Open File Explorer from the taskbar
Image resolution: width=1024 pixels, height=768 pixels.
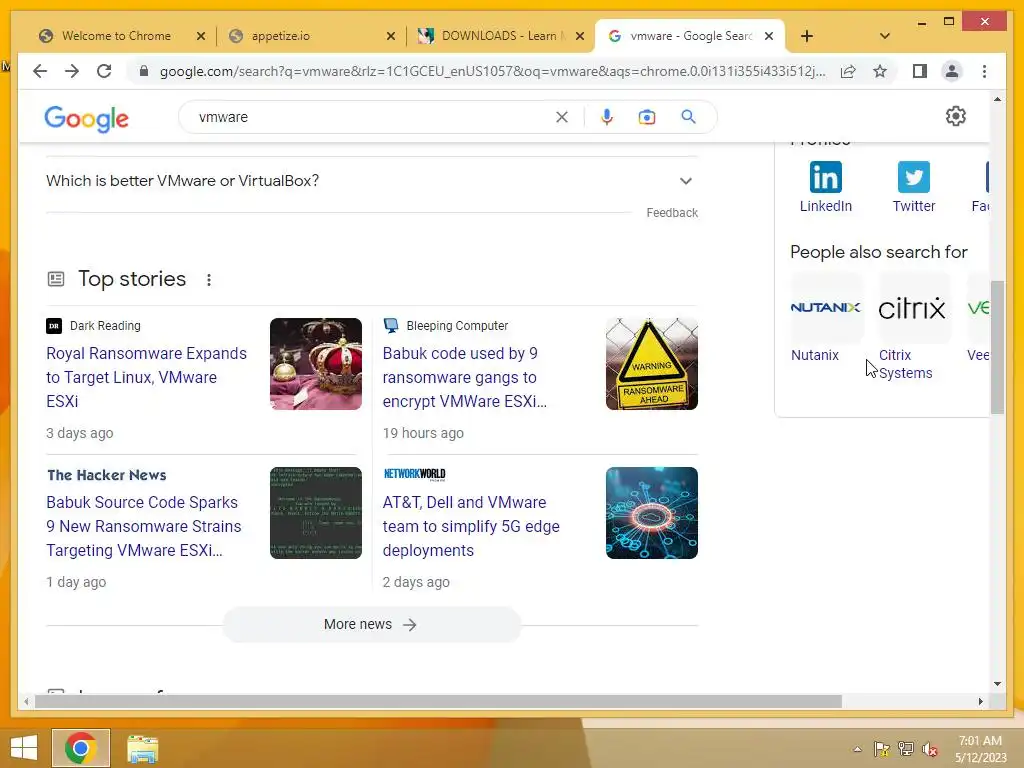pyautogui.click(x=142, y=749)
